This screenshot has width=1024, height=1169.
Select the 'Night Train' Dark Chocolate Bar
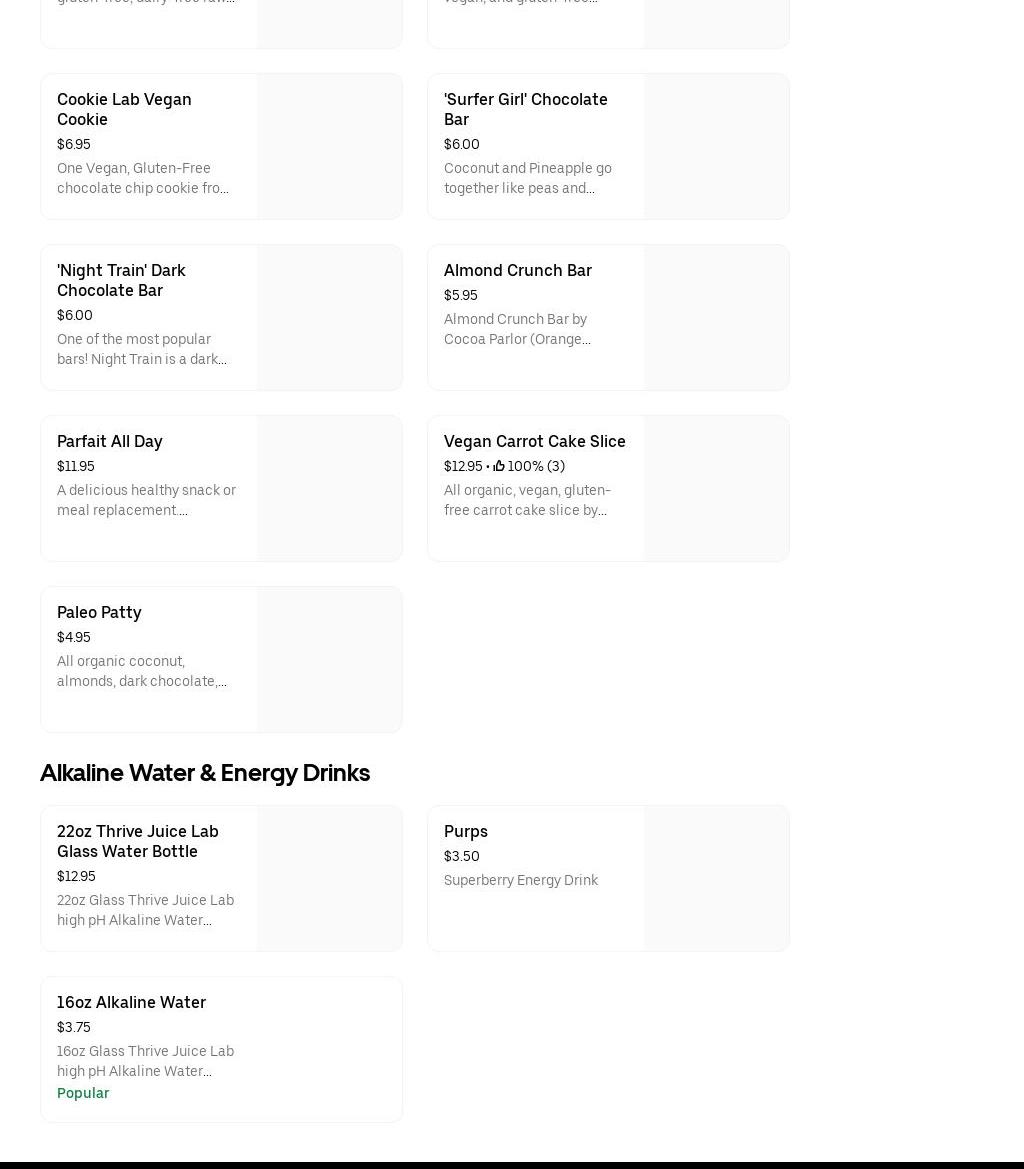[x=121, y=280]
